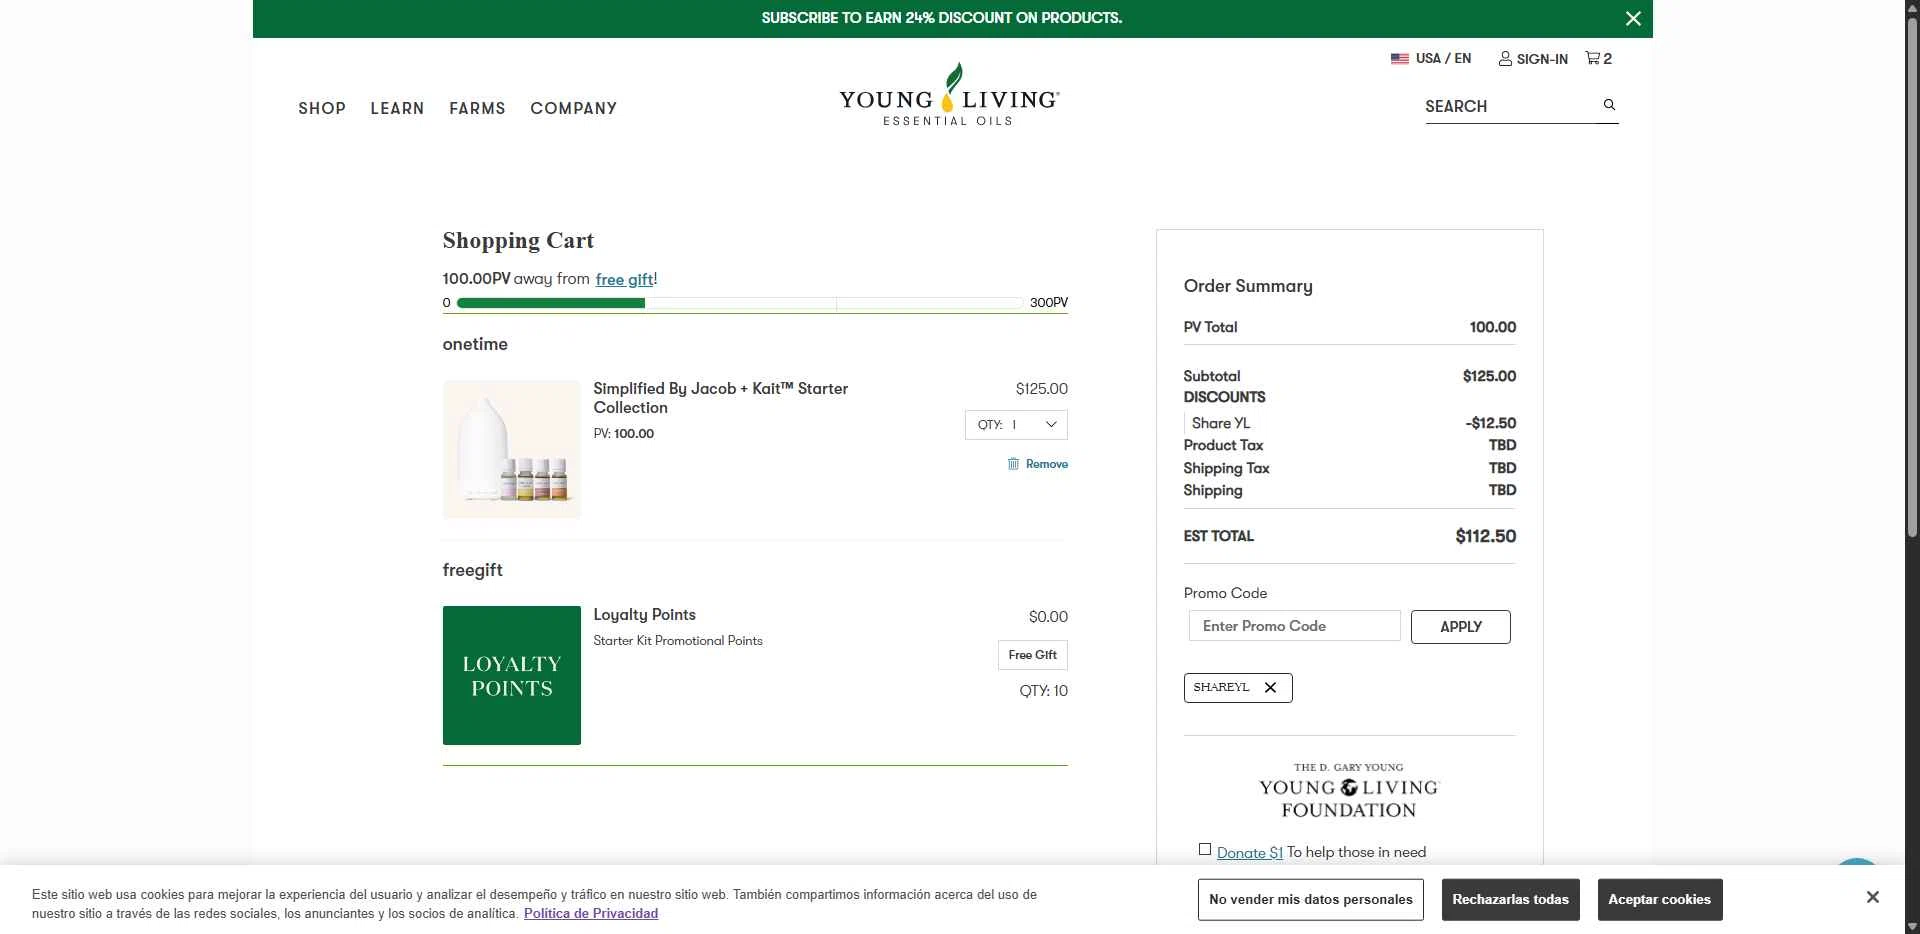
Task: Click the Free Gift badge
Action: pyautogui.click(x=1033, y=655)
